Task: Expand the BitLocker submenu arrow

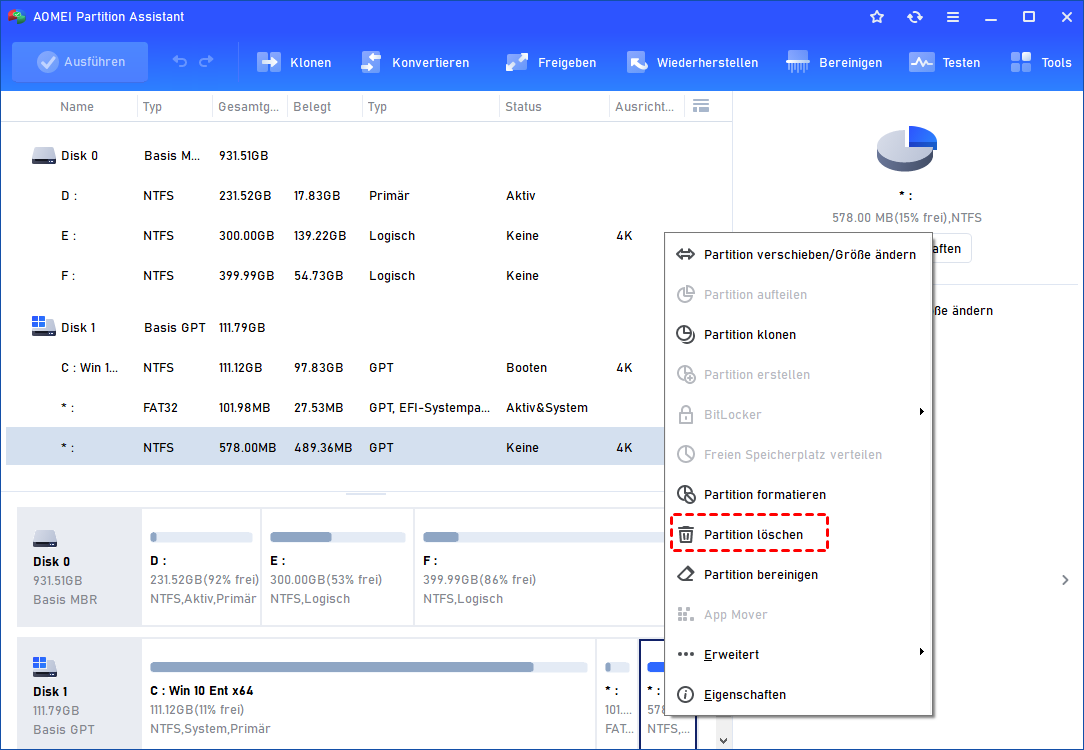Action: [x=922, y=412]
